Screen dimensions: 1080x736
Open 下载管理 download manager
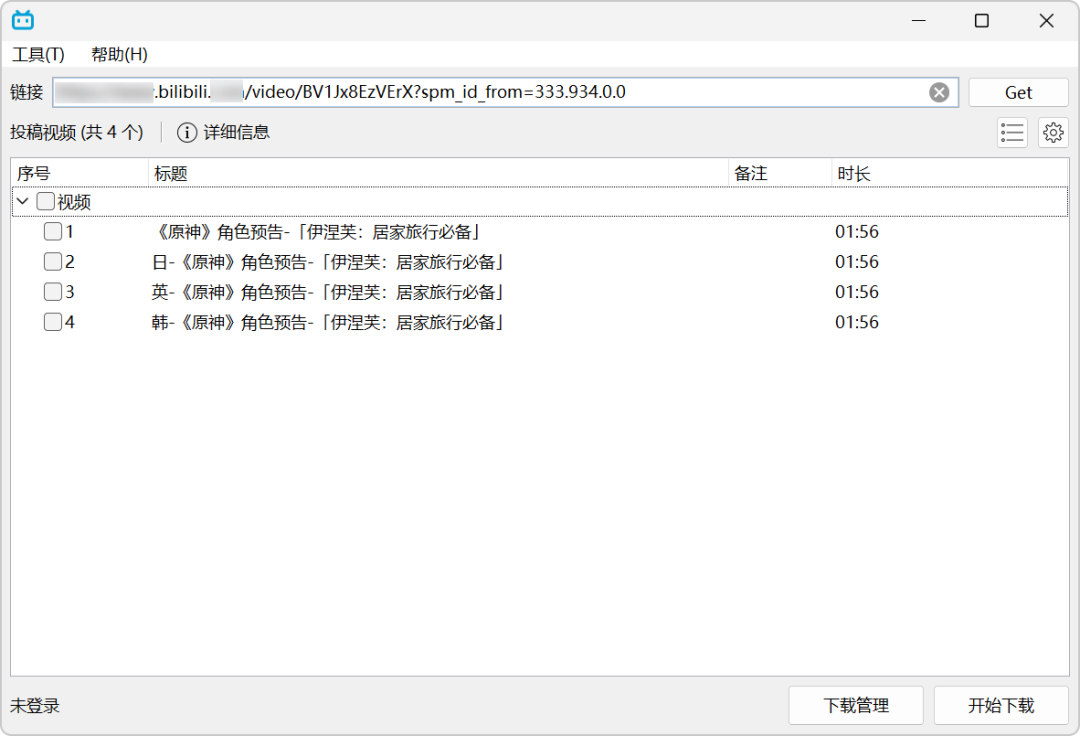[x=855, y=705]
